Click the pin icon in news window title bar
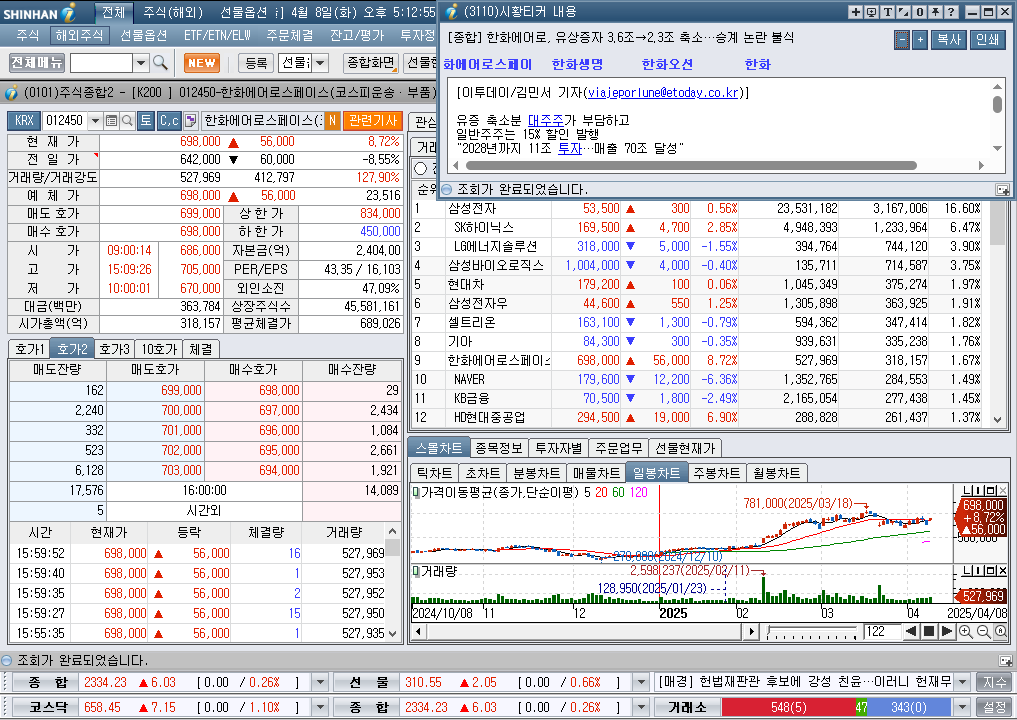1017x720 pixels. click(935, 12)
